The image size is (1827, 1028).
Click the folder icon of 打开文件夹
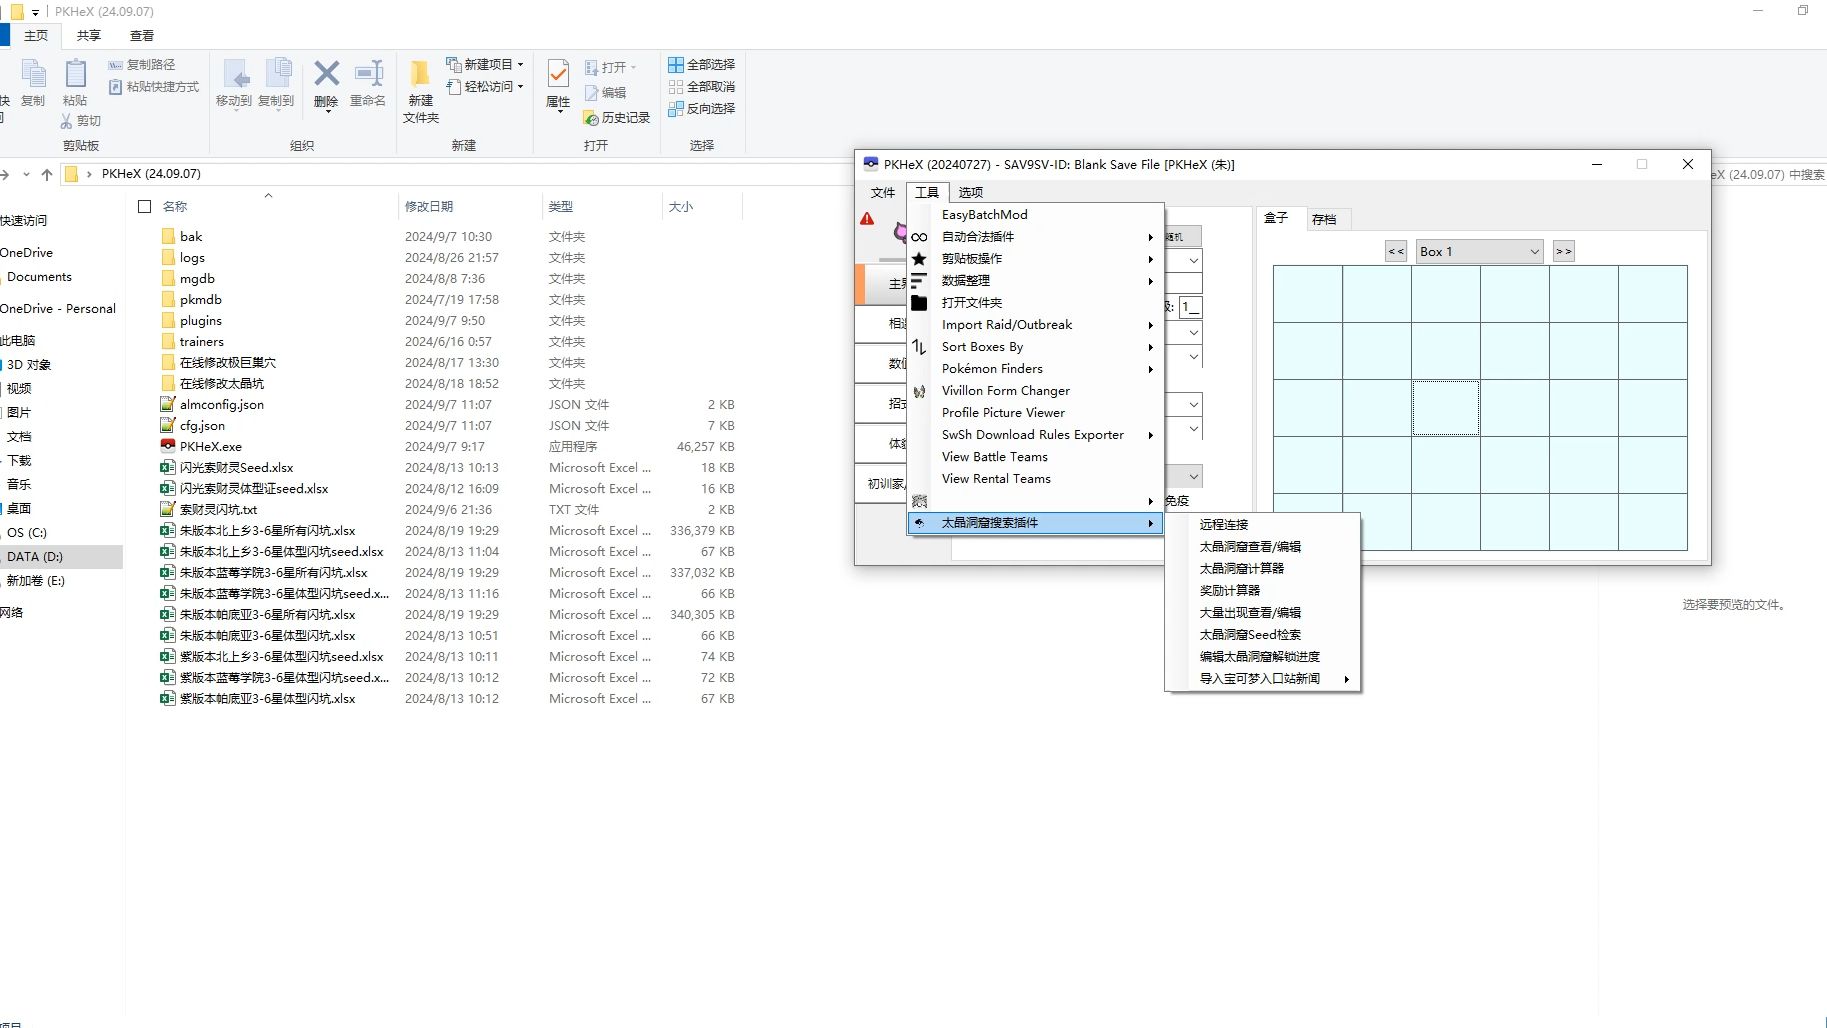click(x=919, y=303)
